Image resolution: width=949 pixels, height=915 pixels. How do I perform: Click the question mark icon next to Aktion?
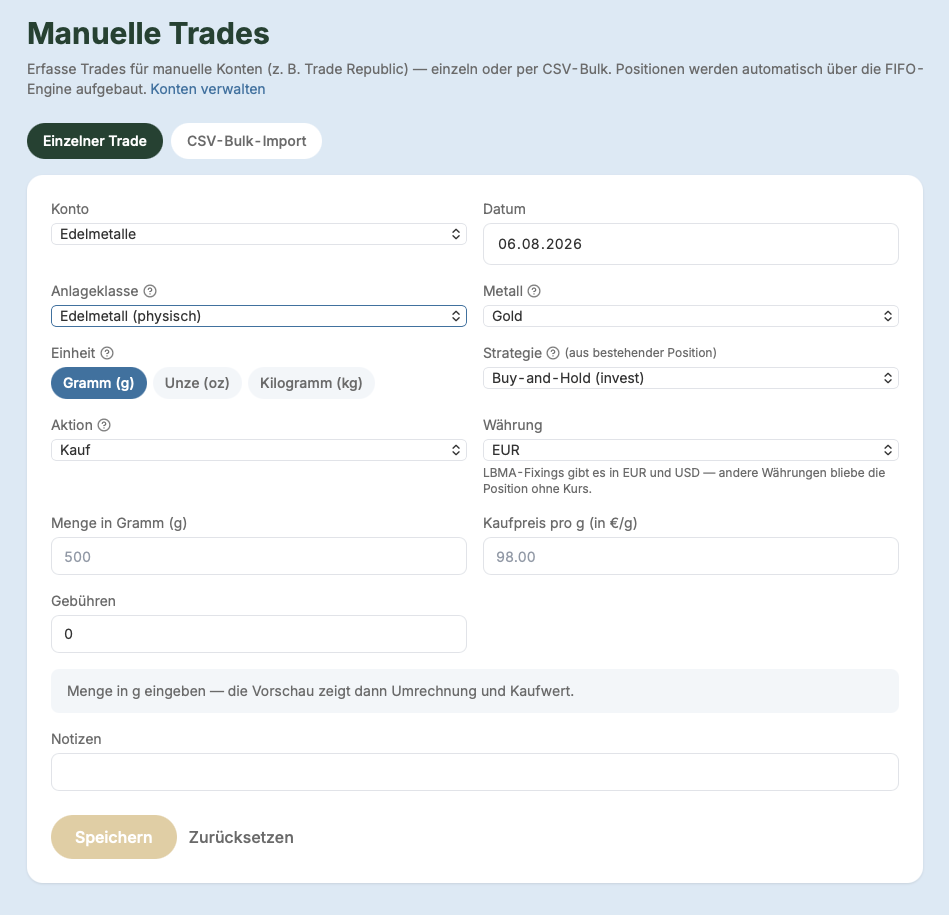(104, 425)
